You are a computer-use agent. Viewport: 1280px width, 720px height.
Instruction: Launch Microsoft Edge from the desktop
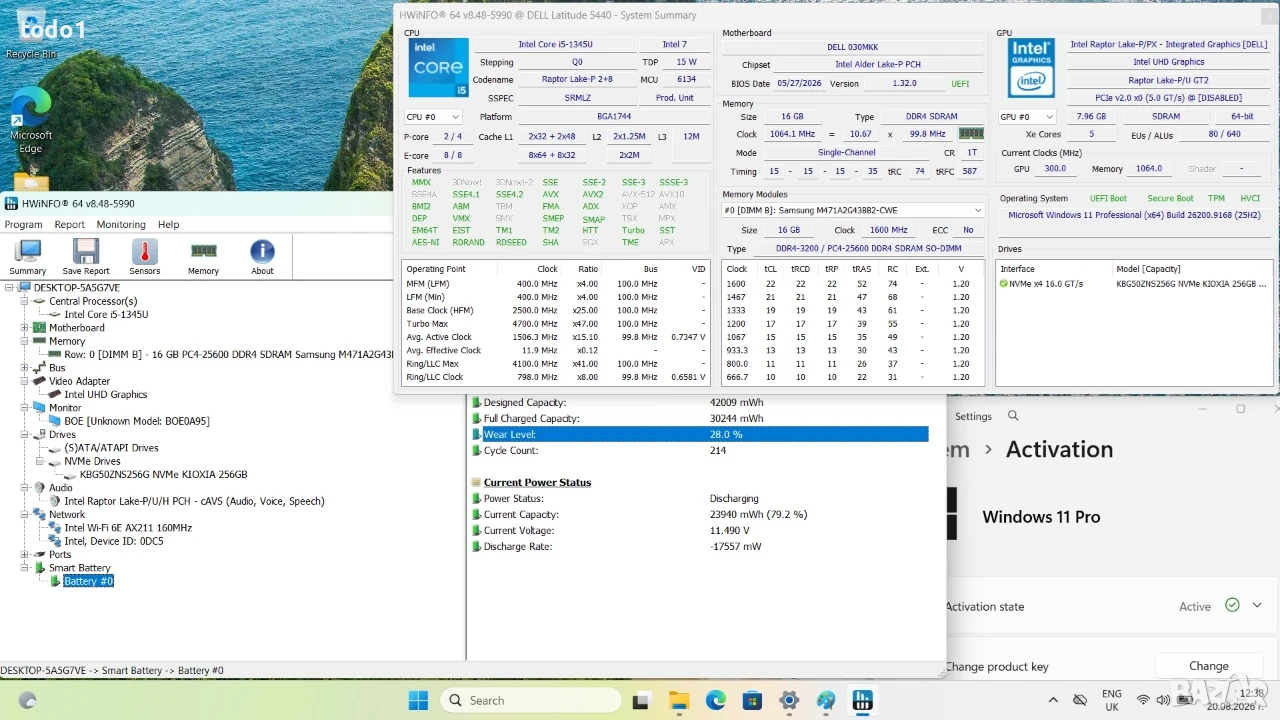click(31, 120)
